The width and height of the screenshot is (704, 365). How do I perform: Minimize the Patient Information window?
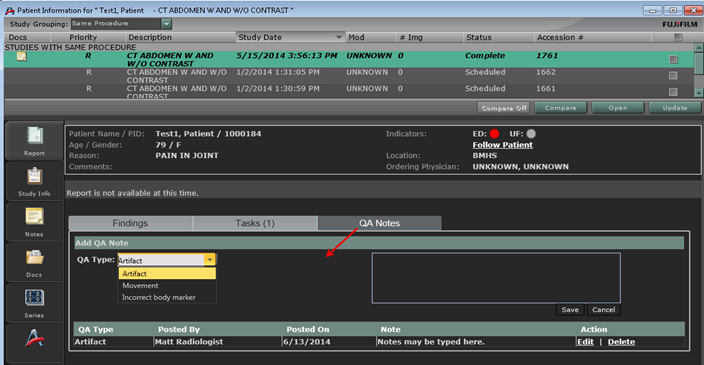tap(652, 10)
